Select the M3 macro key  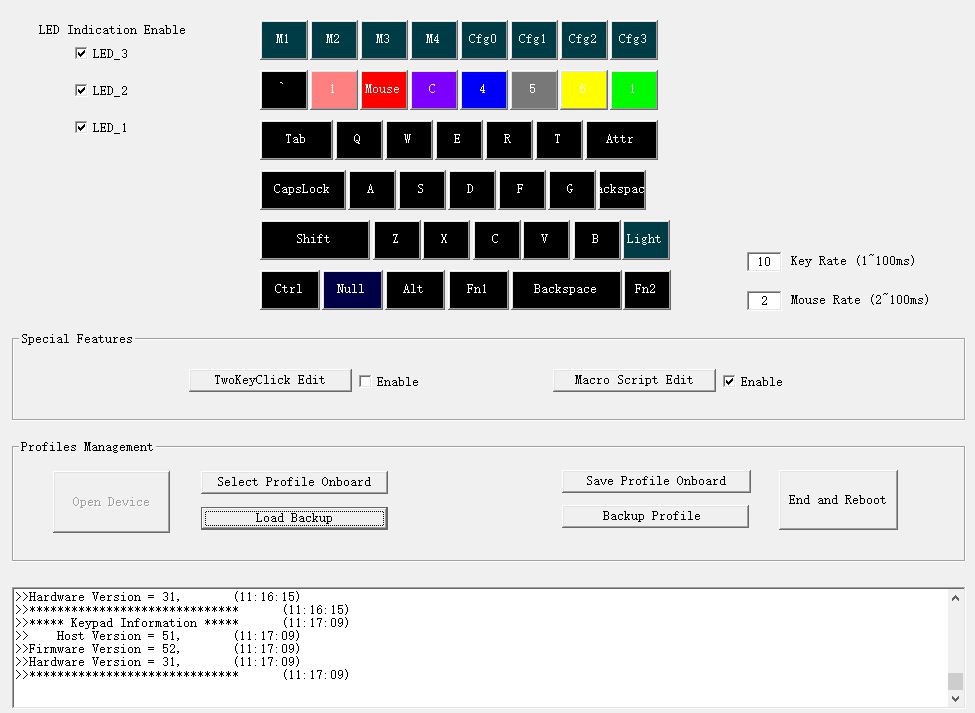384,40
